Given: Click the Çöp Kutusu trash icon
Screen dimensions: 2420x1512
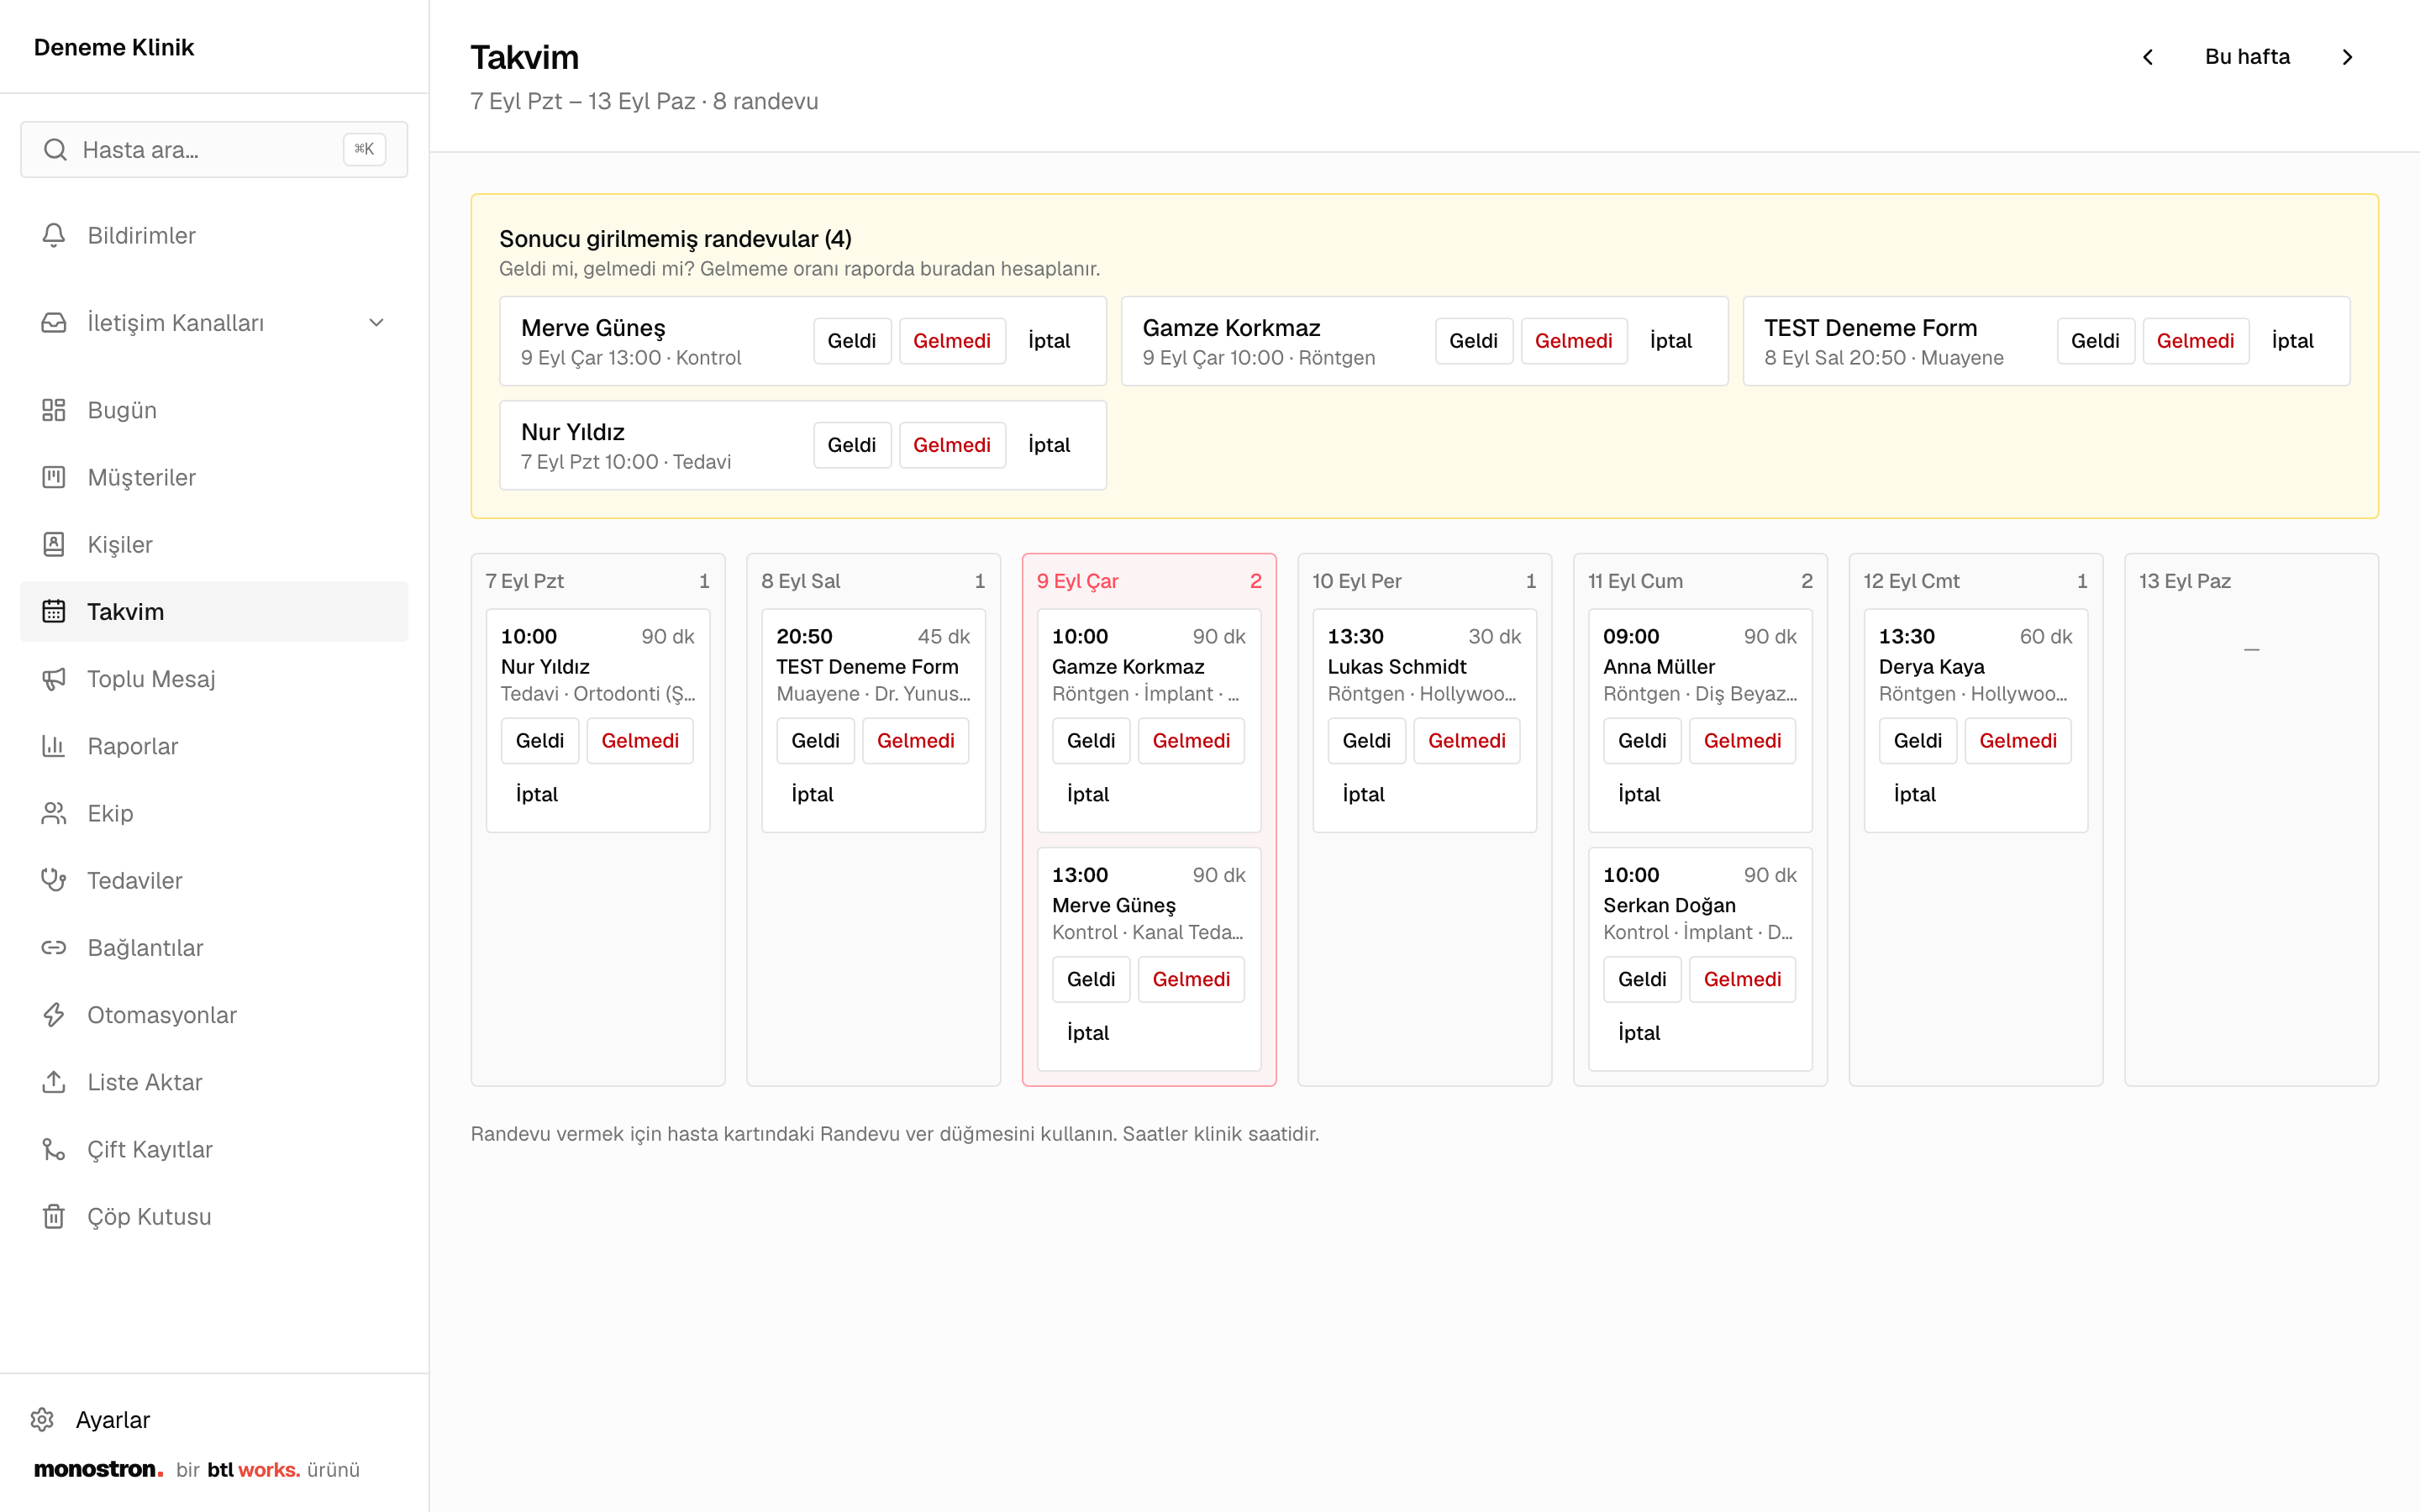Looking at the screenshot, I should [x=54, y=1216].
